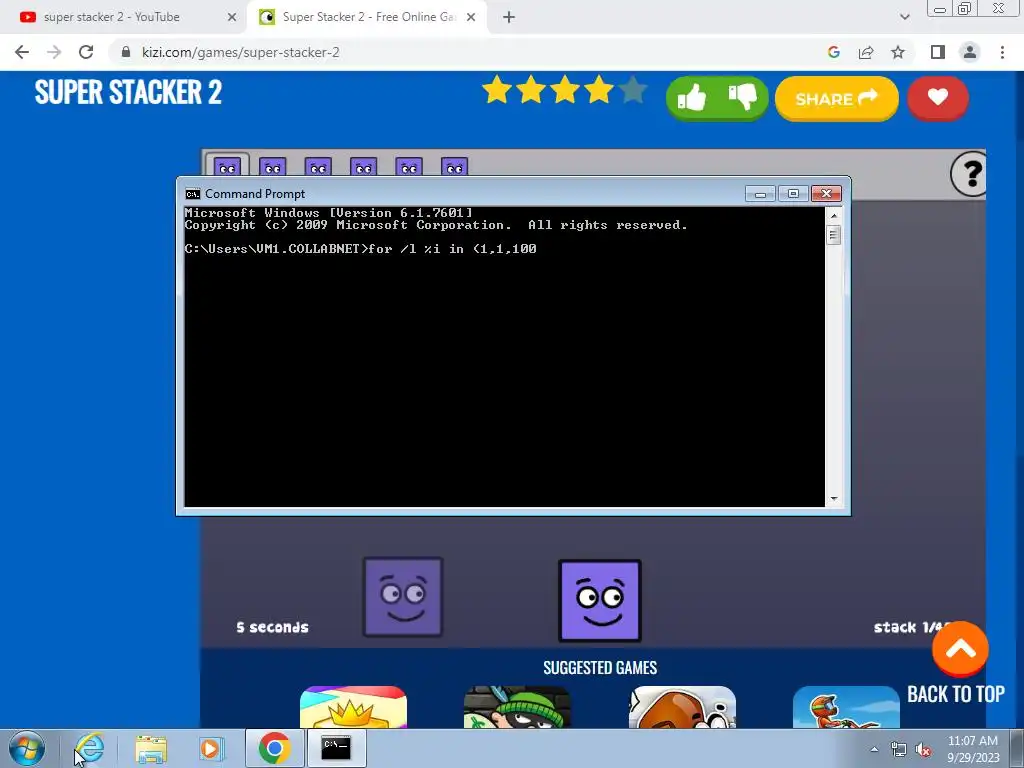Open the robber suggested game thumbnail
This screenshot has height=768, width=1024.
[x=517, y=707]
